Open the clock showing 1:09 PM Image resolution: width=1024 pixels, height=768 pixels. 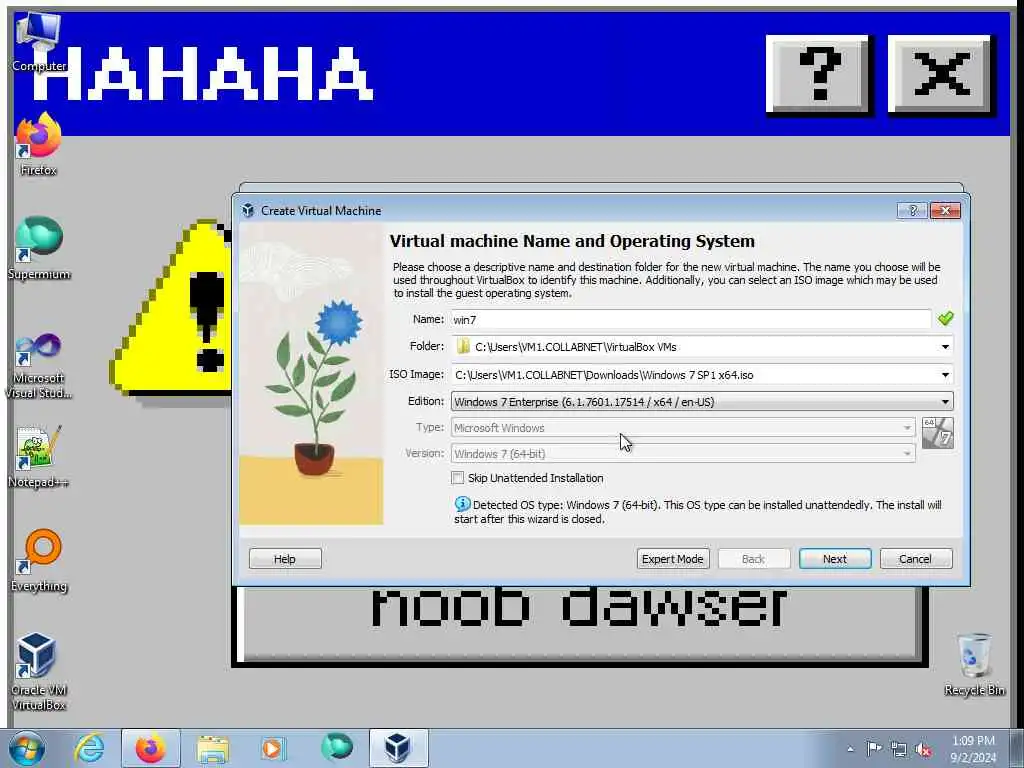click(973, 749)
